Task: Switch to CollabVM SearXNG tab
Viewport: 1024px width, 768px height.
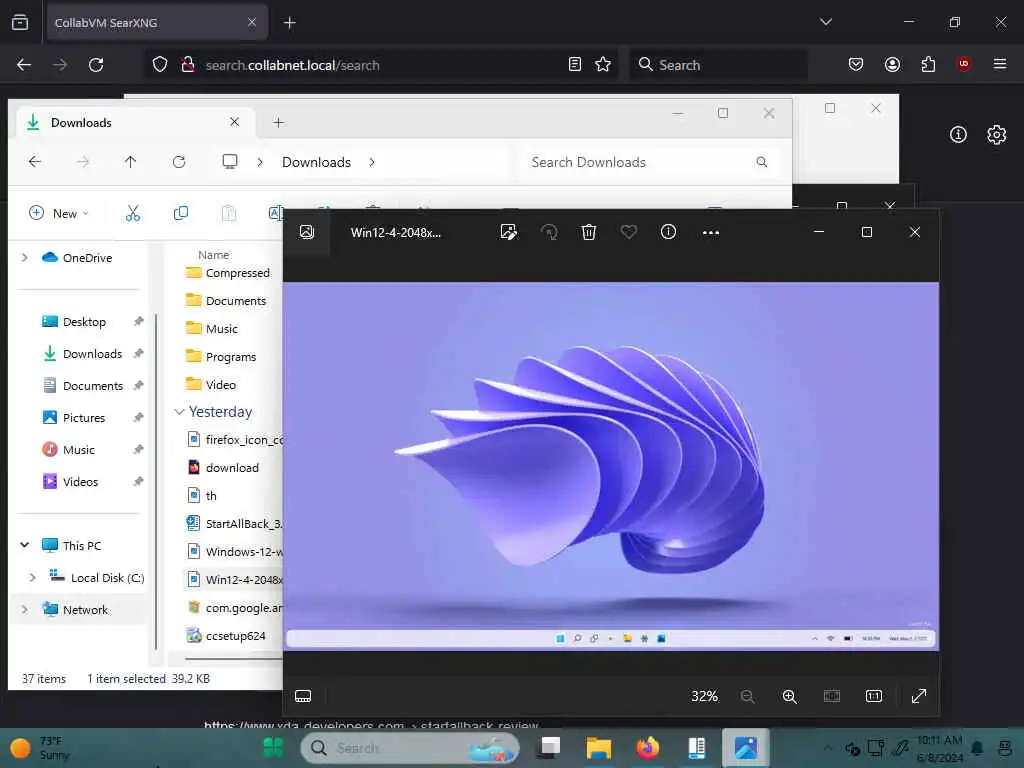Action: [x=155, y=23]
